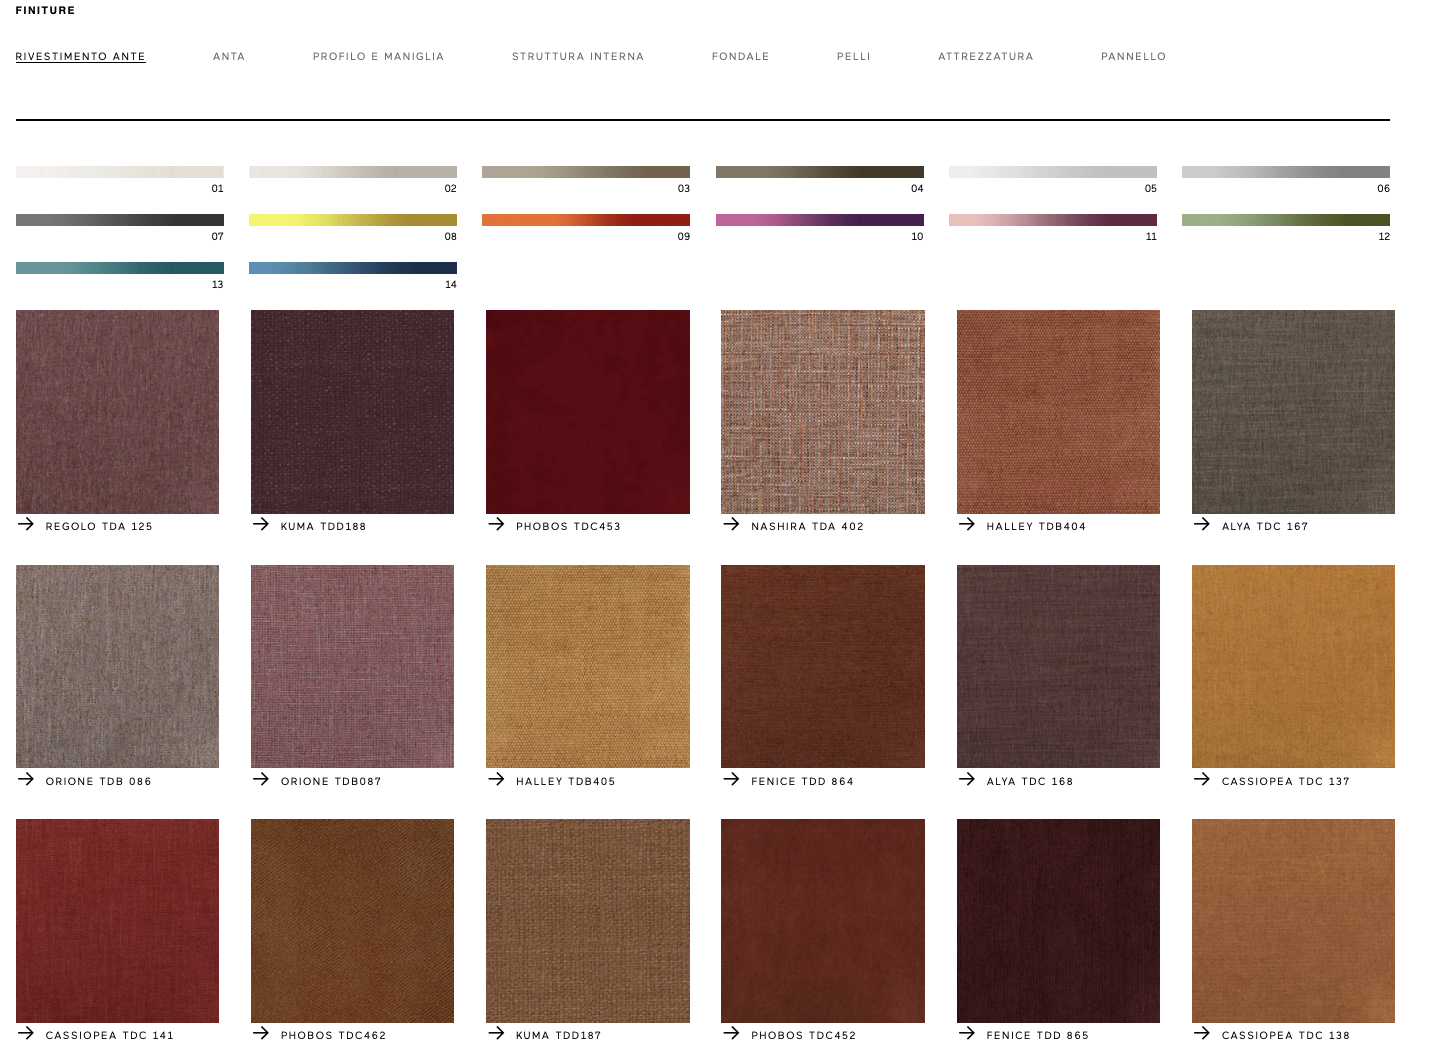Click the arrow icon beside REGOLO TDA 125

point(26,524)
